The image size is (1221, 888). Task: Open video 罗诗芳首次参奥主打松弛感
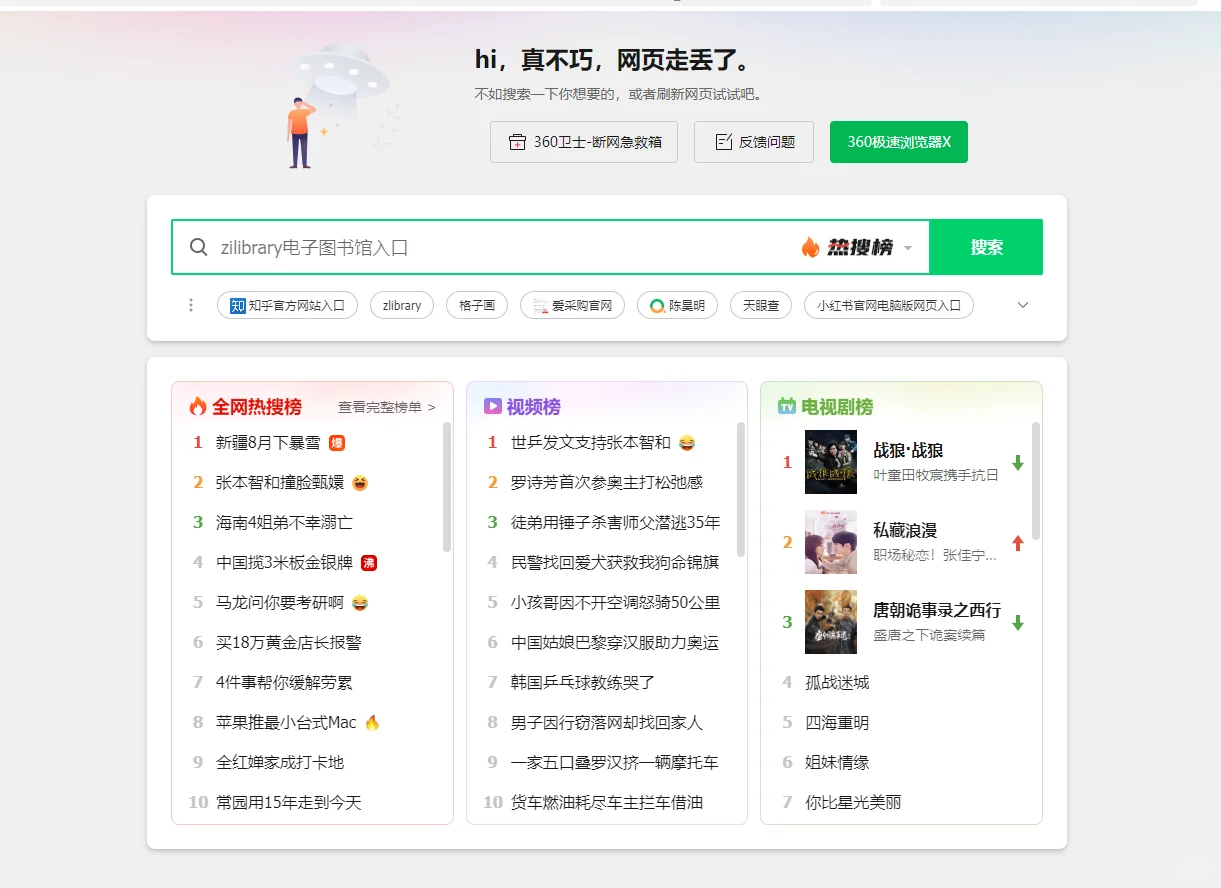click(x=607, y=482)
